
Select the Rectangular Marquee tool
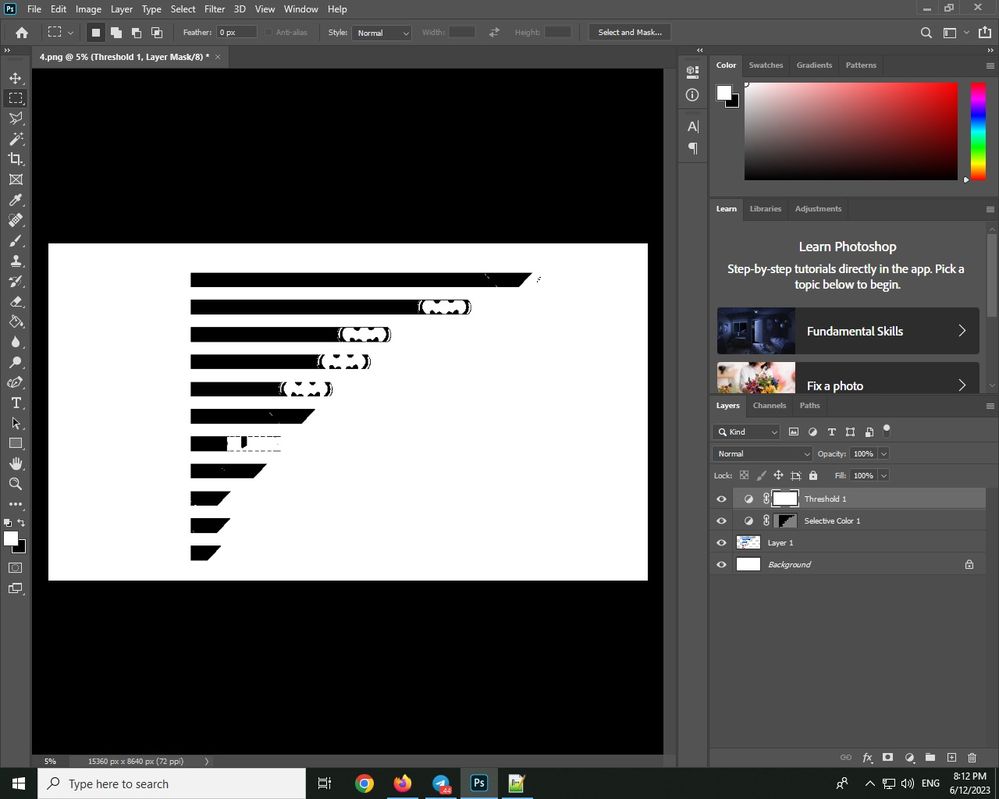pyautogui.click(x=15, y=98)
